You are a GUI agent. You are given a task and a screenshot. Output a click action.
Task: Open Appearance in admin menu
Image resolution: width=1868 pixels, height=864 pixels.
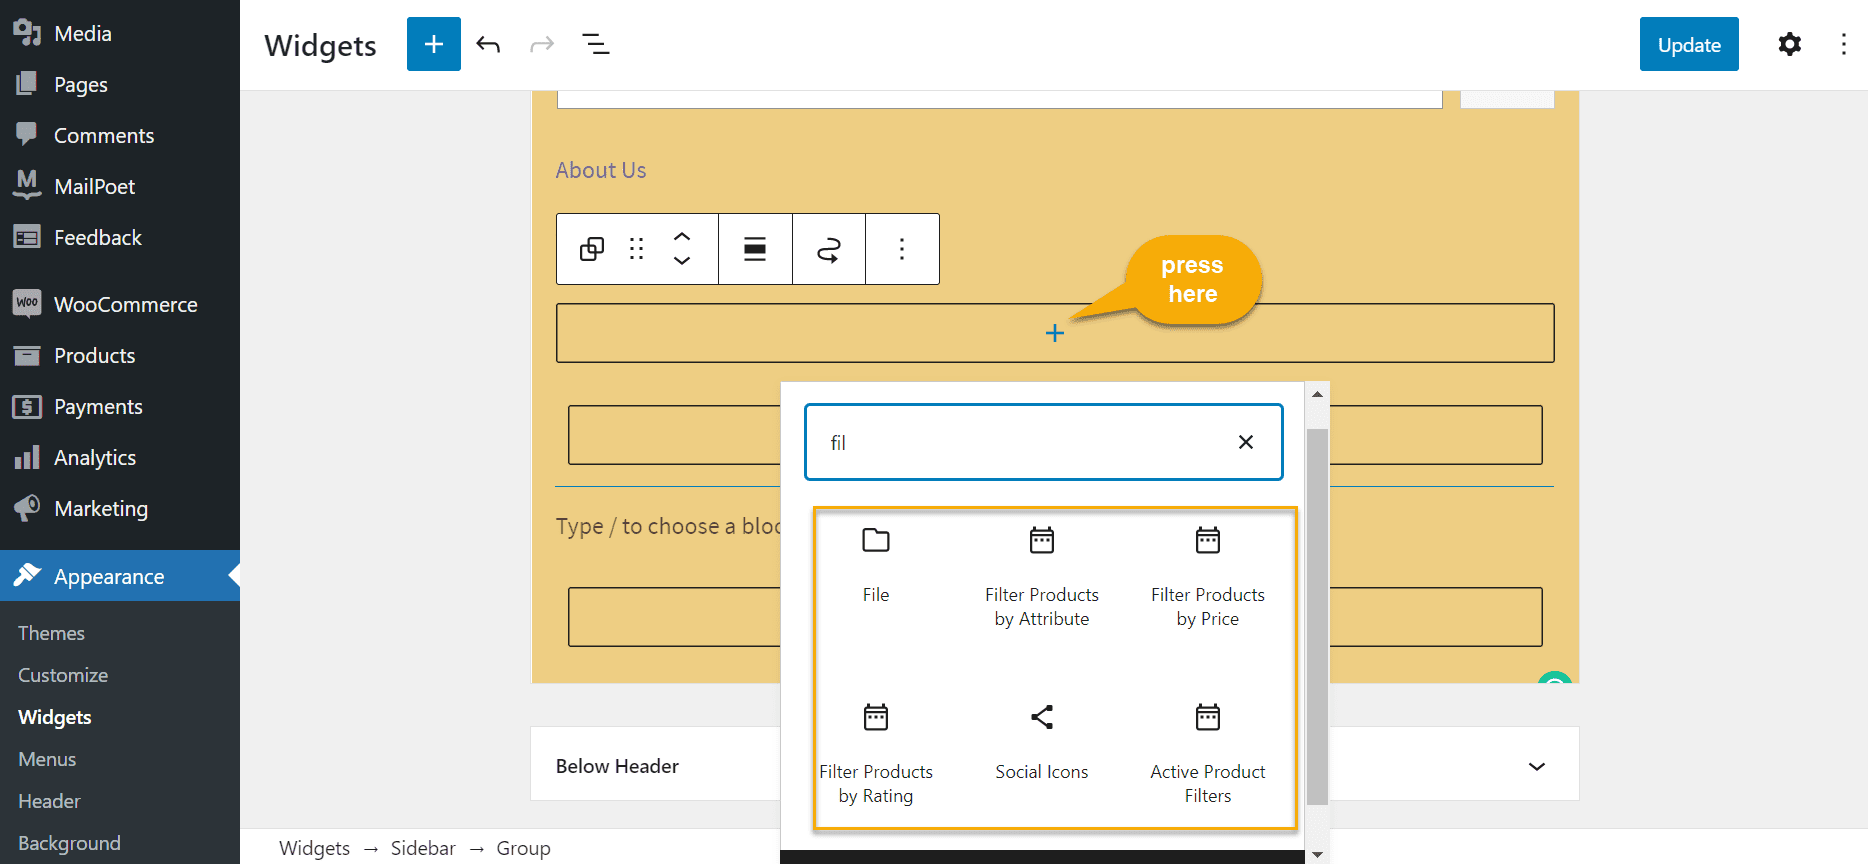tap(120, 576)
